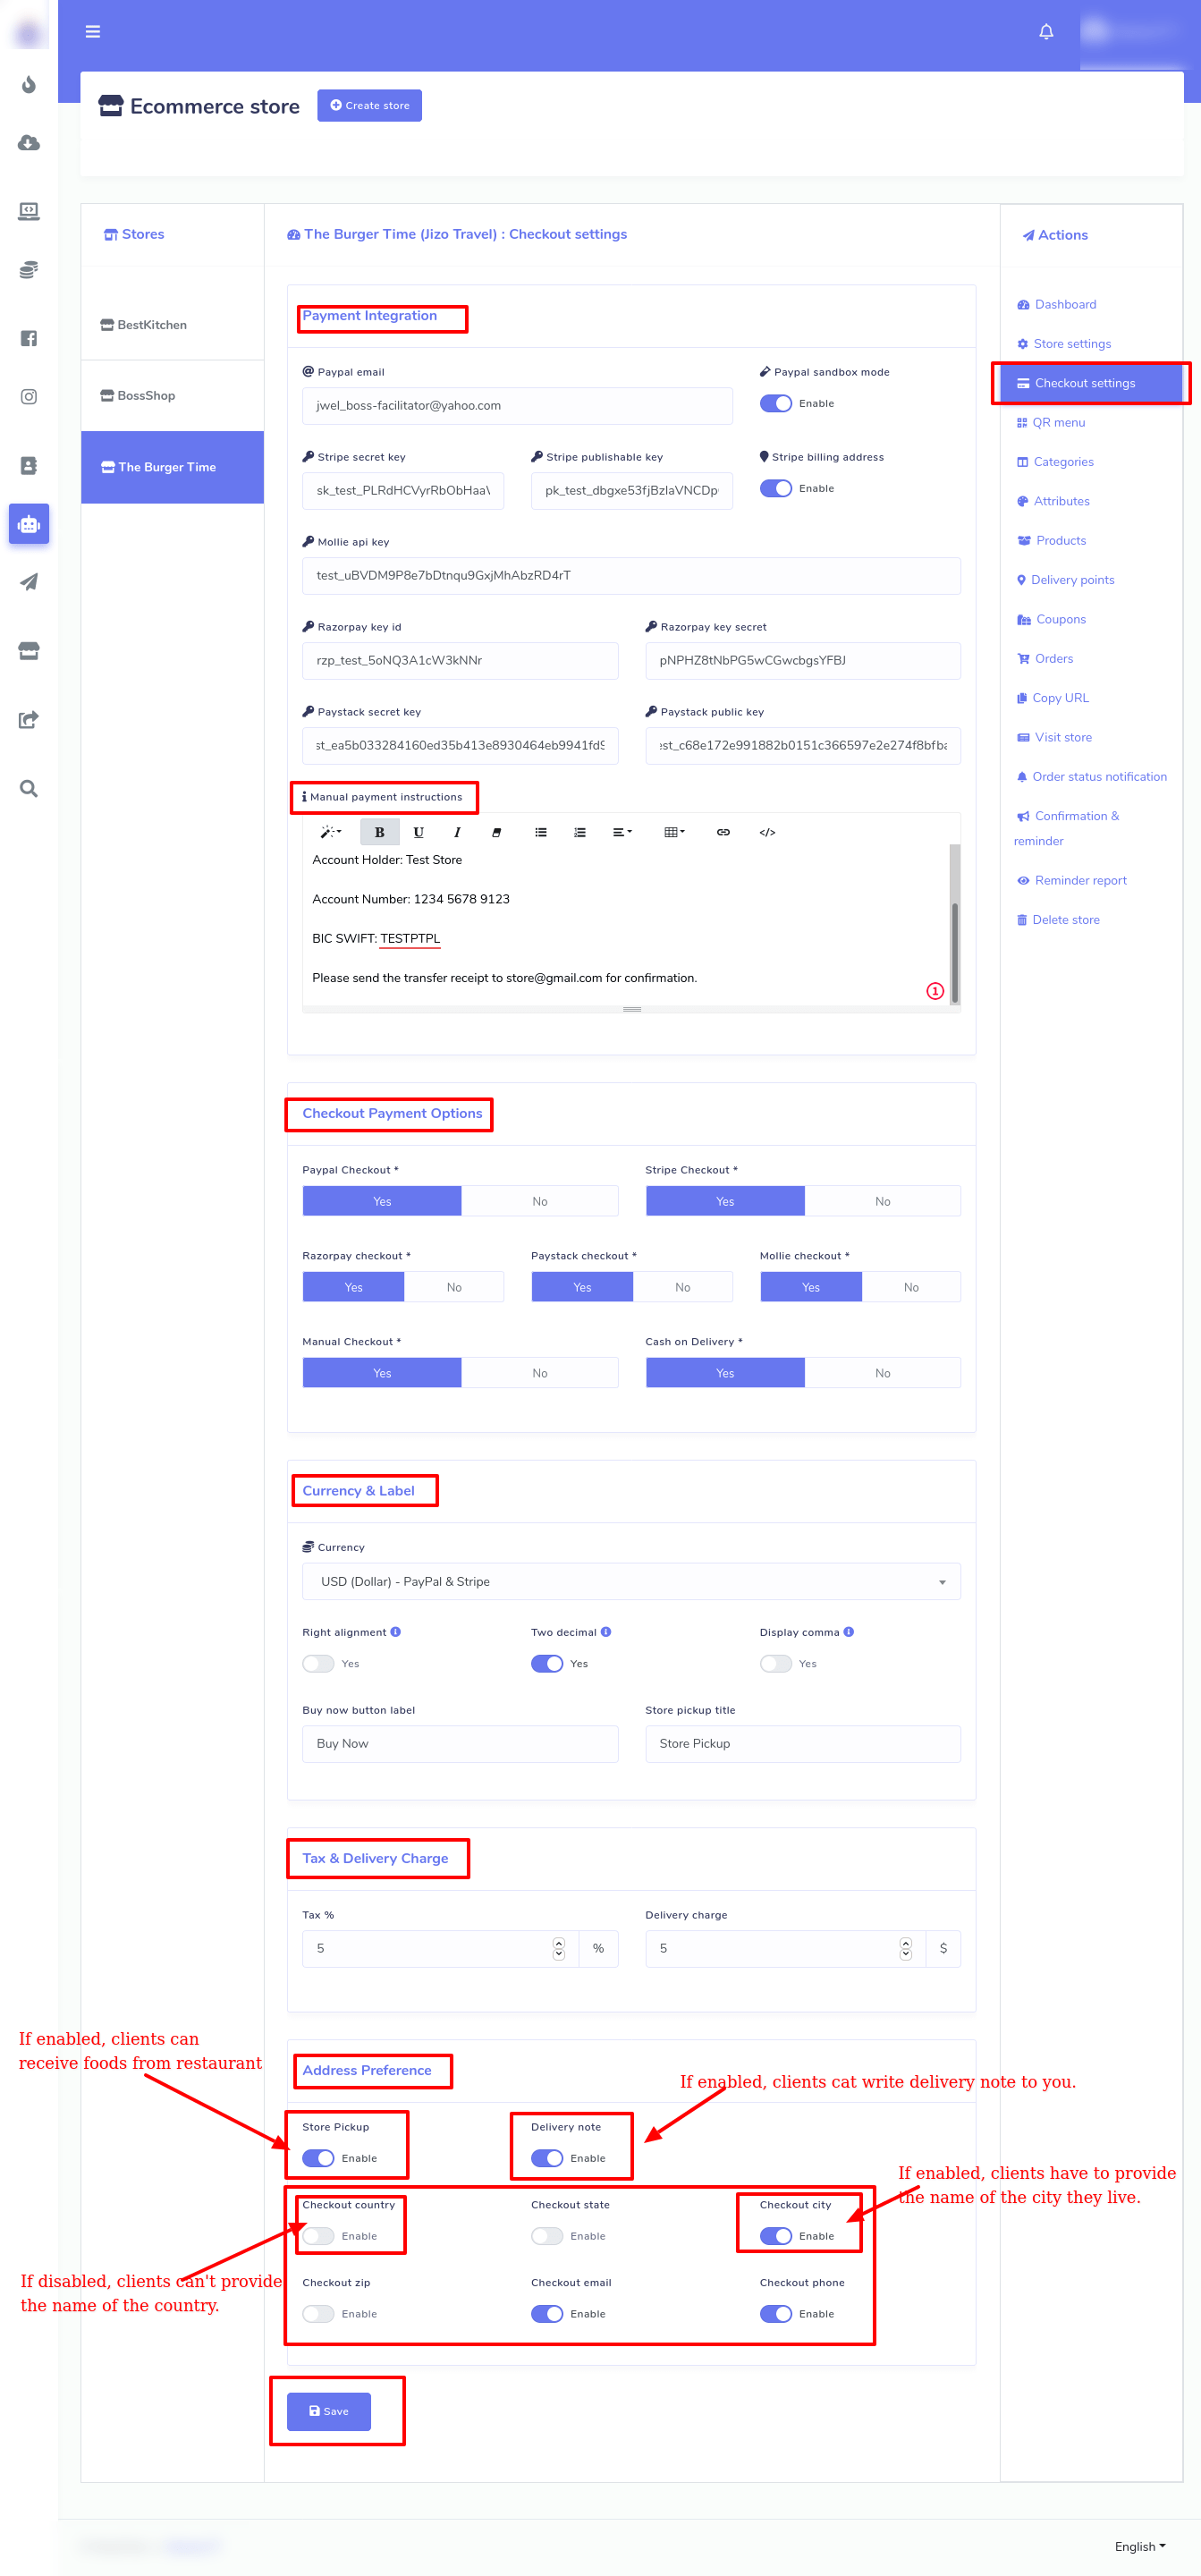Expand the Currency dropdown
This screenshot has width=1201, height=2576.
[x=630, y=1581]
